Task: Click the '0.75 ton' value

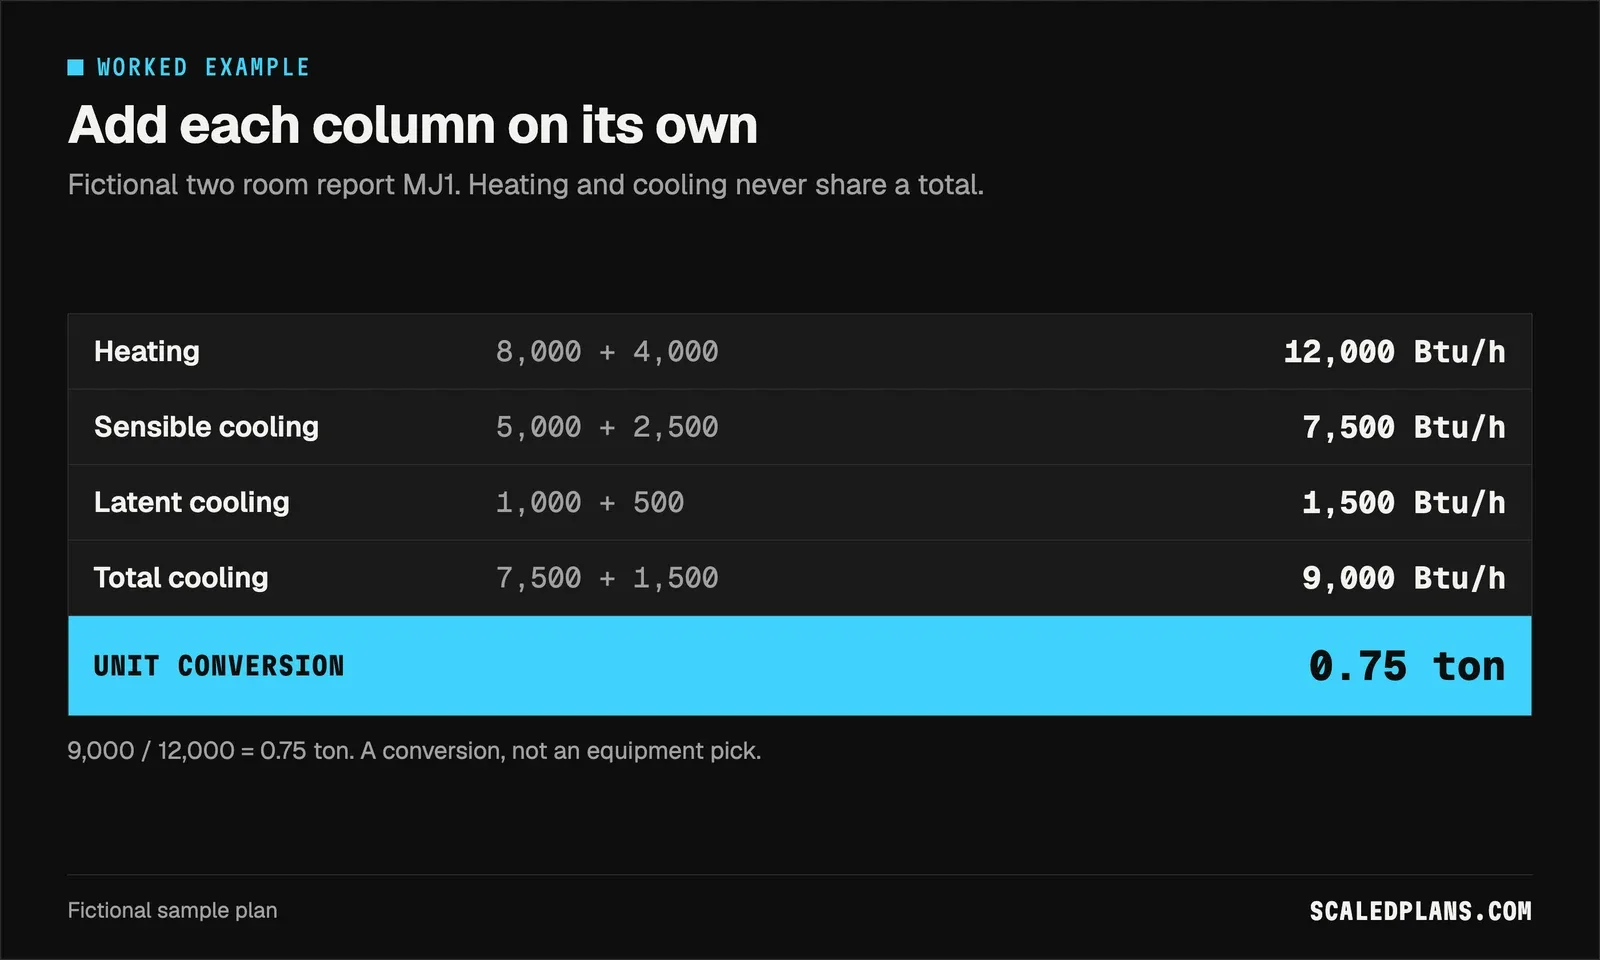Action: click(x=1407, y=666)
